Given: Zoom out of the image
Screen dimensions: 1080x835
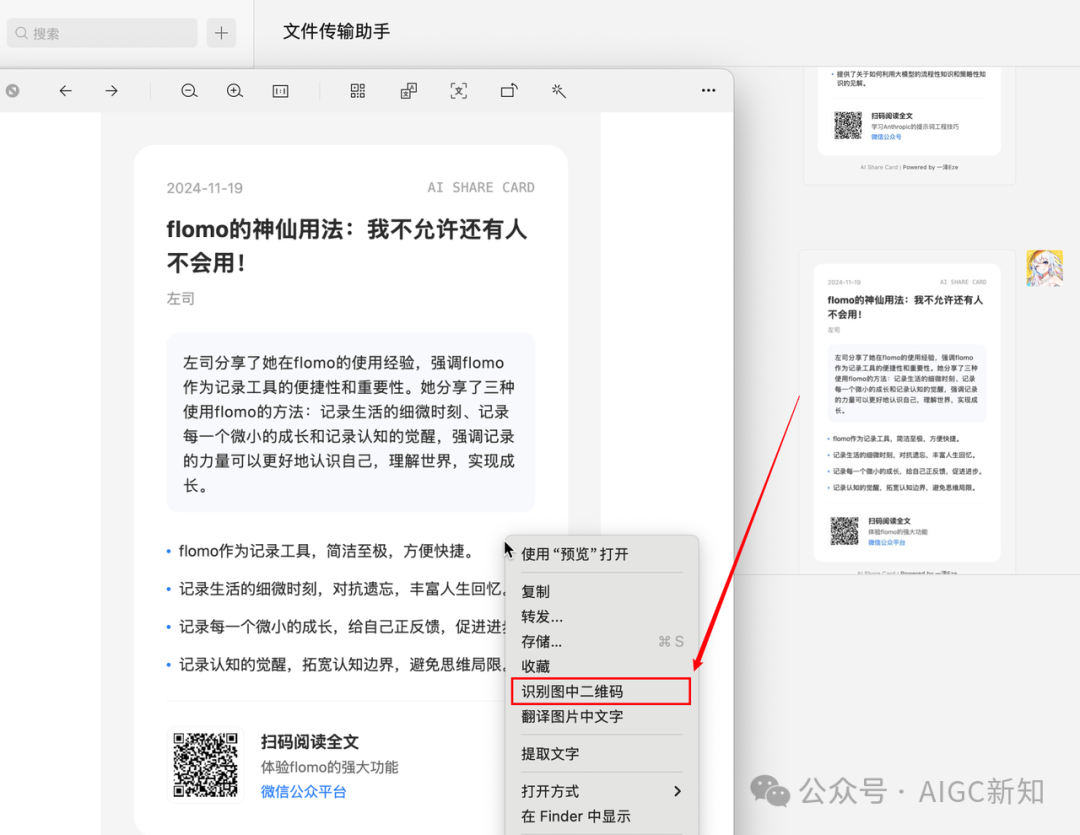Looking at the screenshot, I should click(x=189, y=91).
